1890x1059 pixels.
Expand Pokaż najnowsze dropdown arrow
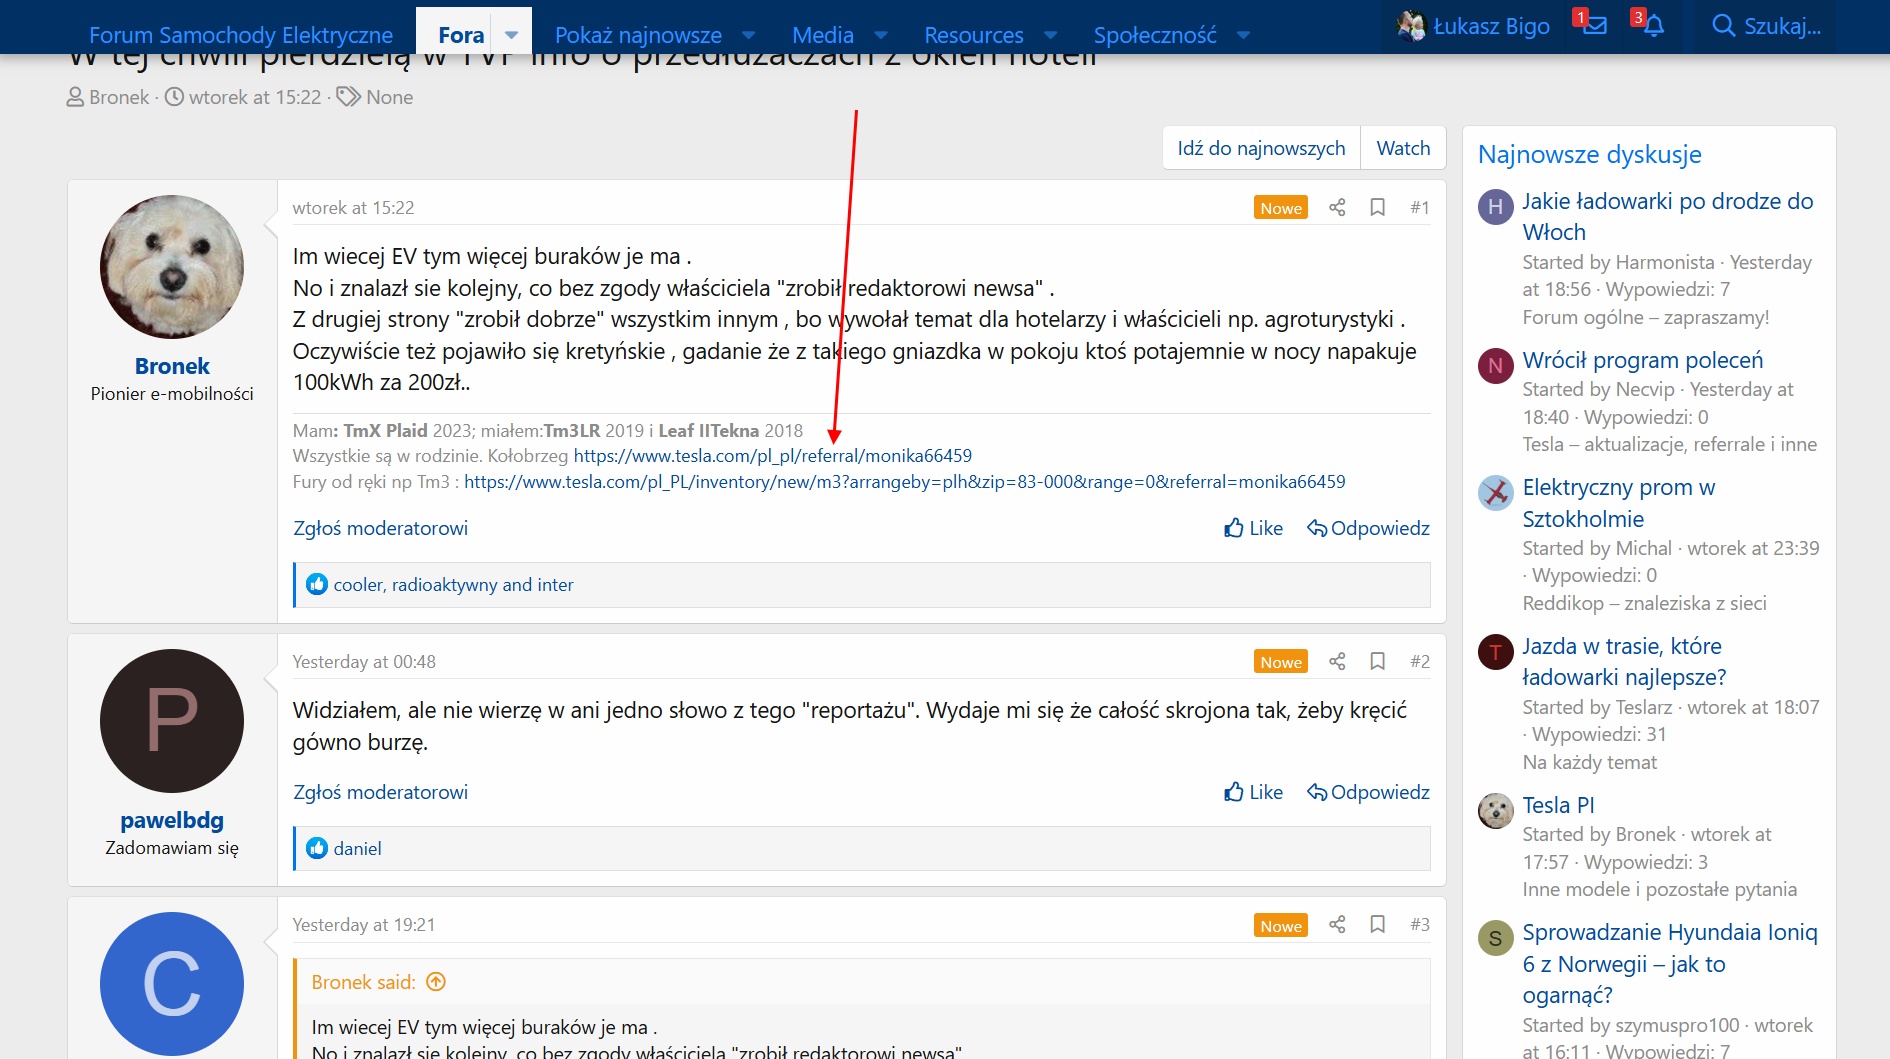750,34
